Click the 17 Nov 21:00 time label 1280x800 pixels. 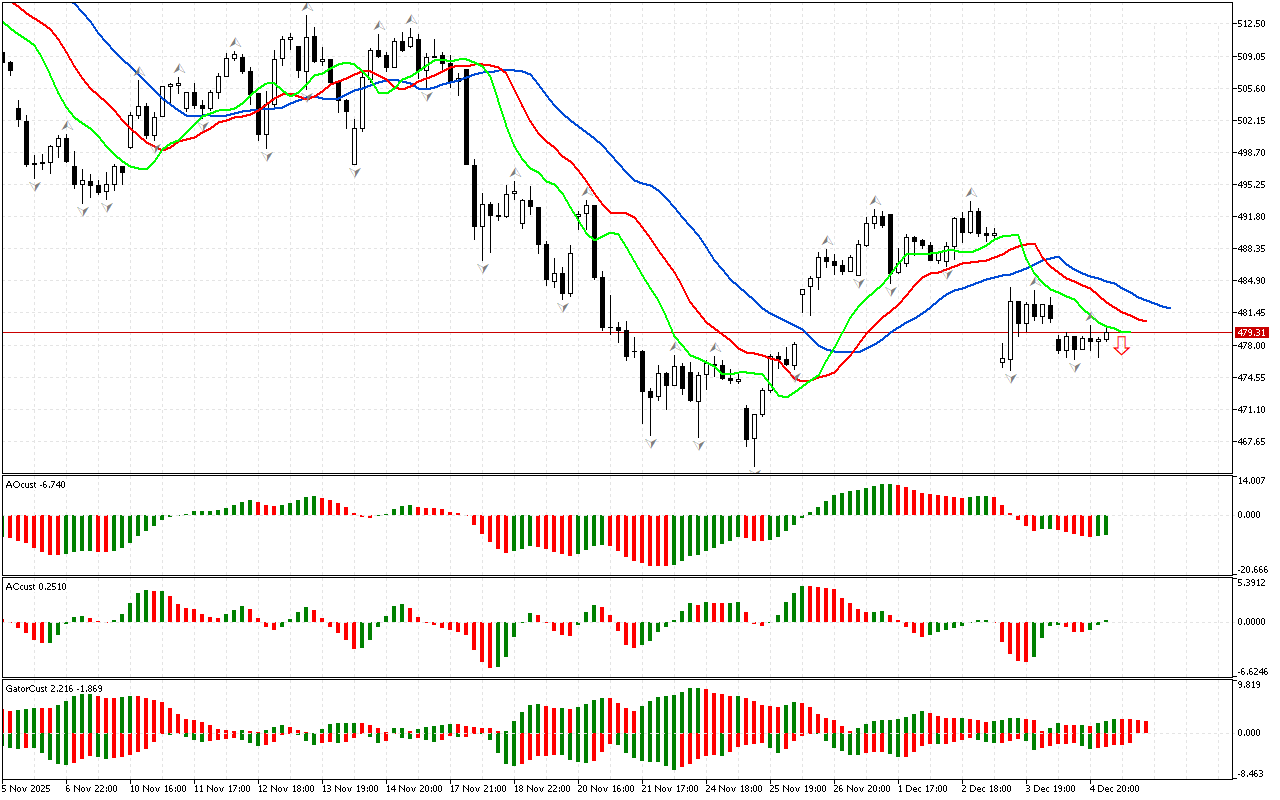(478, 788)
